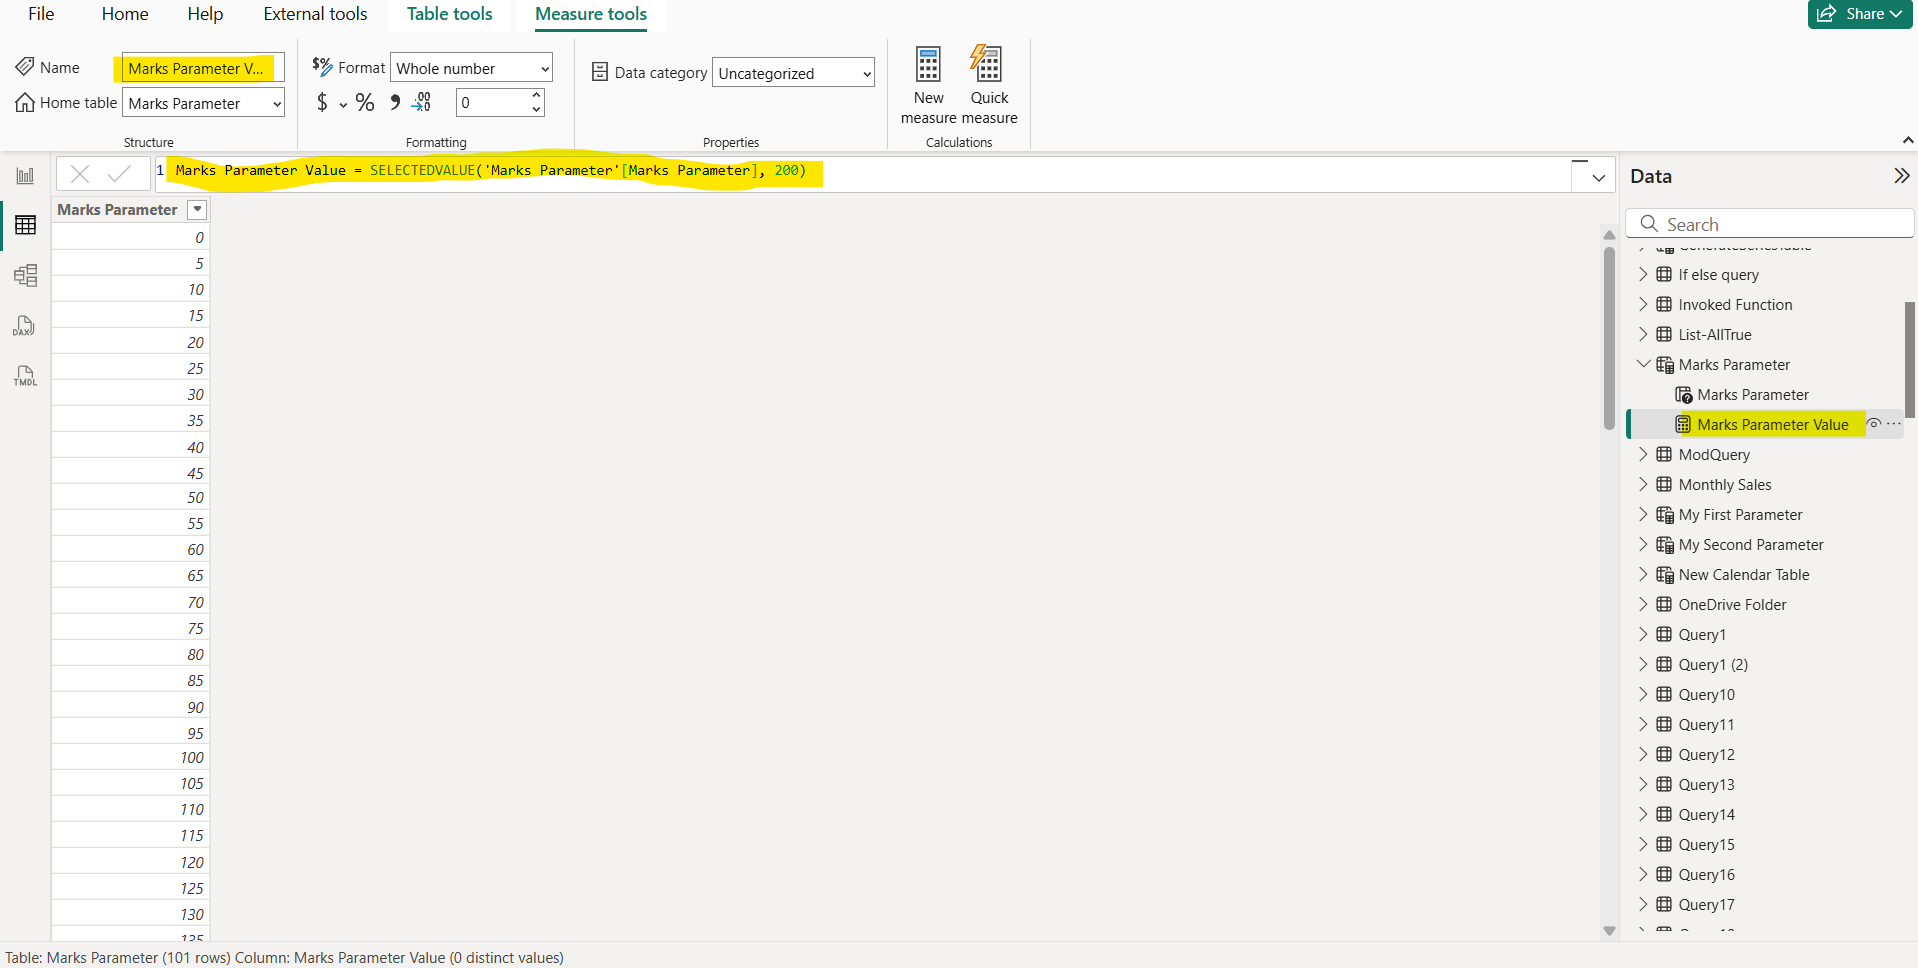Click the checkmark to commit the formula
This screenshot has width=1918, height=968.
click(x=121, y=173)
